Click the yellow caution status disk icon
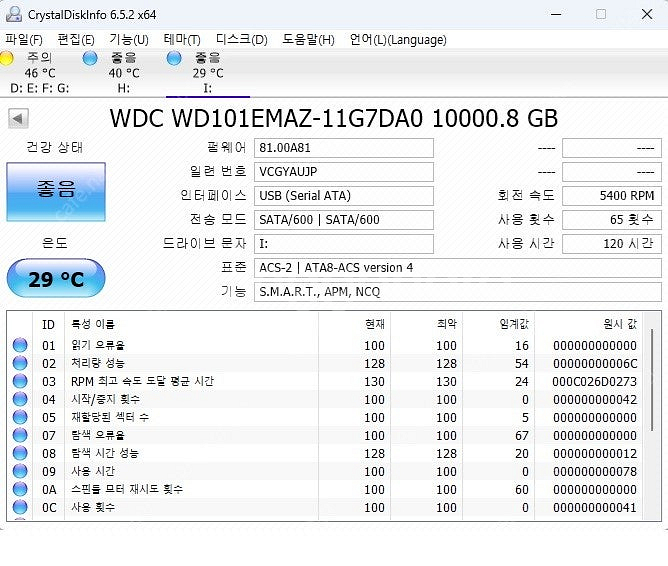Screen dimensions: 668x566 click(6, 58)
